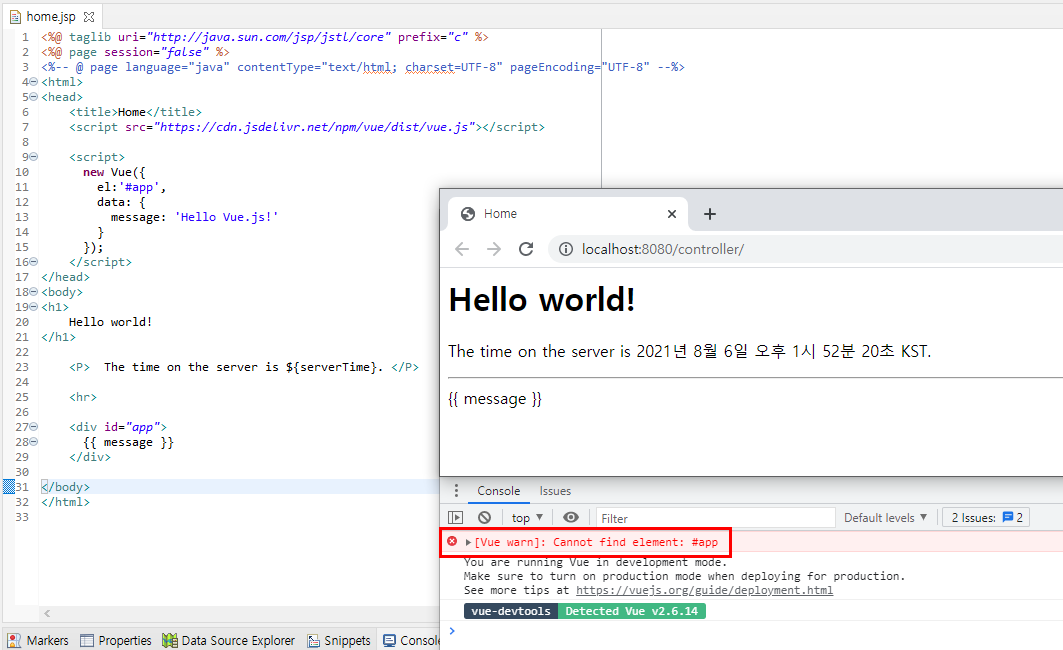
Task: Open the Default levels dropdown
Action: [x=885, y=518]
